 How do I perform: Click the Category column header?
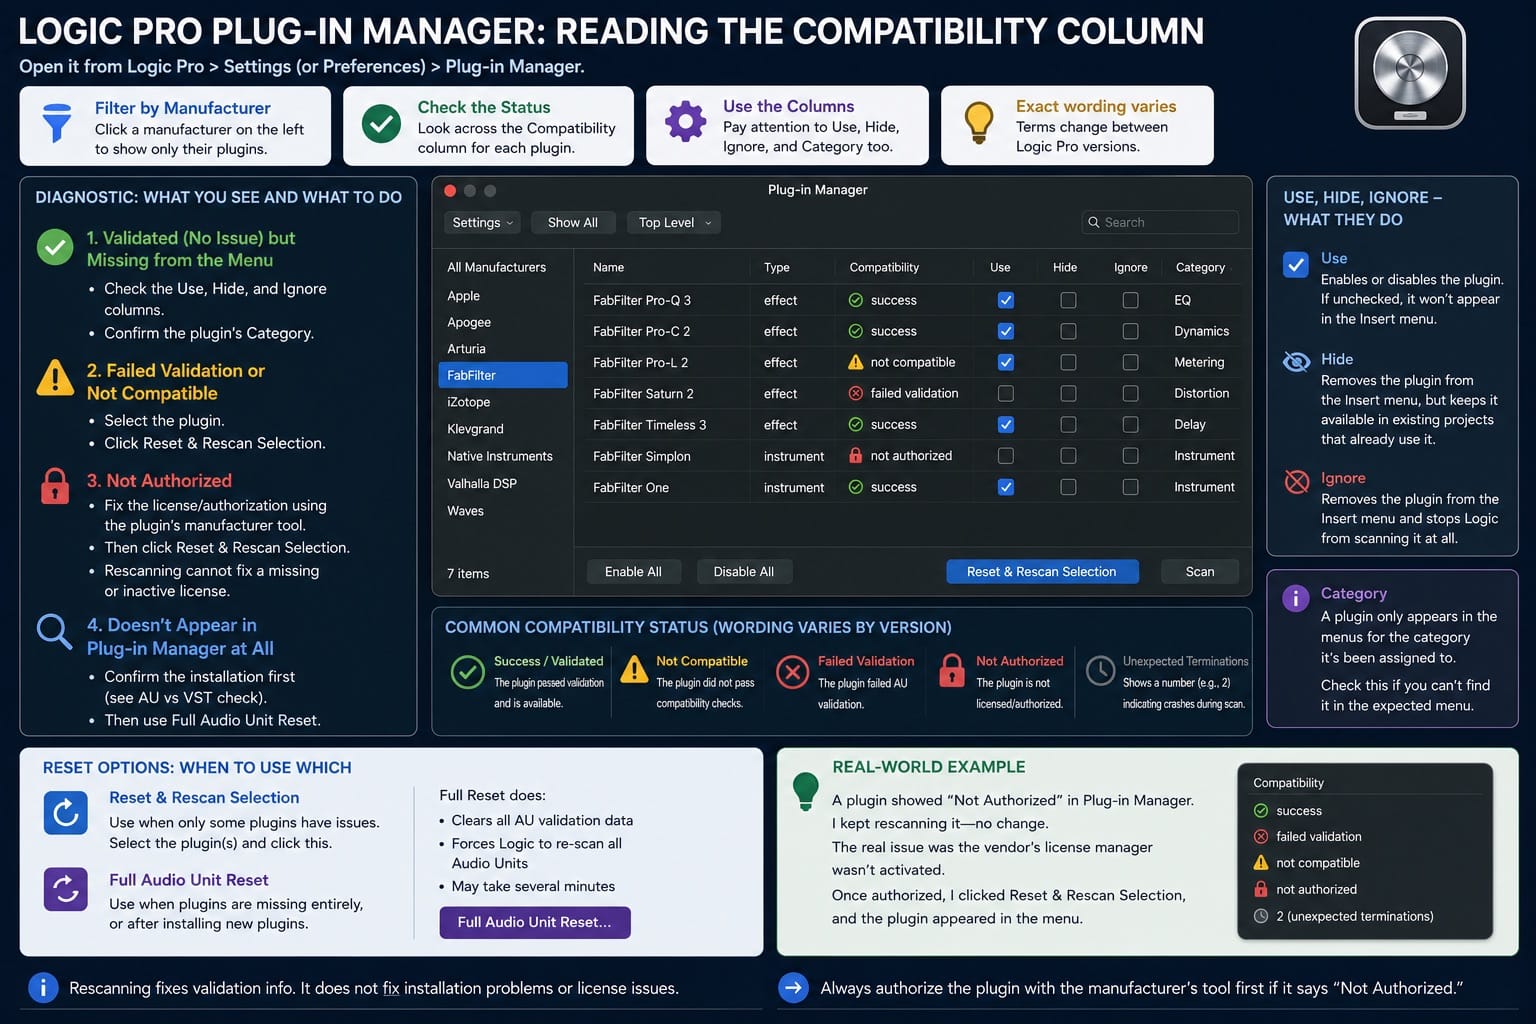pos(1200,267)
